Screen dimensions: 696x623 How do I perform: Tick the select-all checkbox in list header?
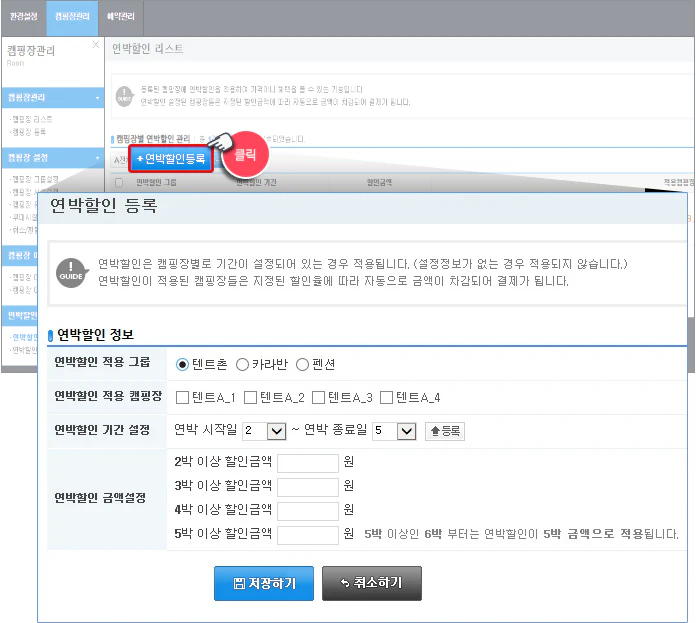(x=119, y=182)
